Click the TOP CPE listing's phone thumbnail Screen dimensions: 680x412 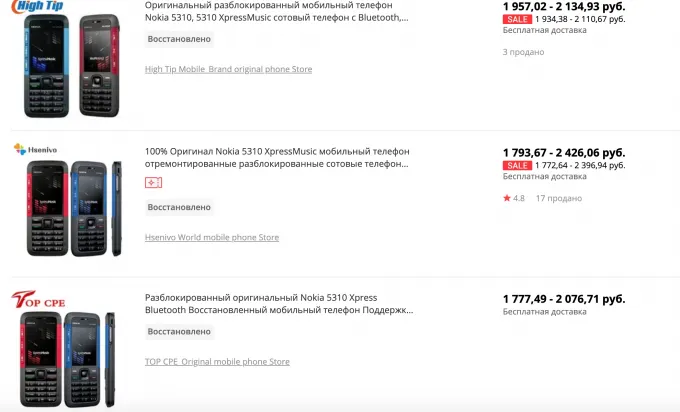tap(66, 355)
